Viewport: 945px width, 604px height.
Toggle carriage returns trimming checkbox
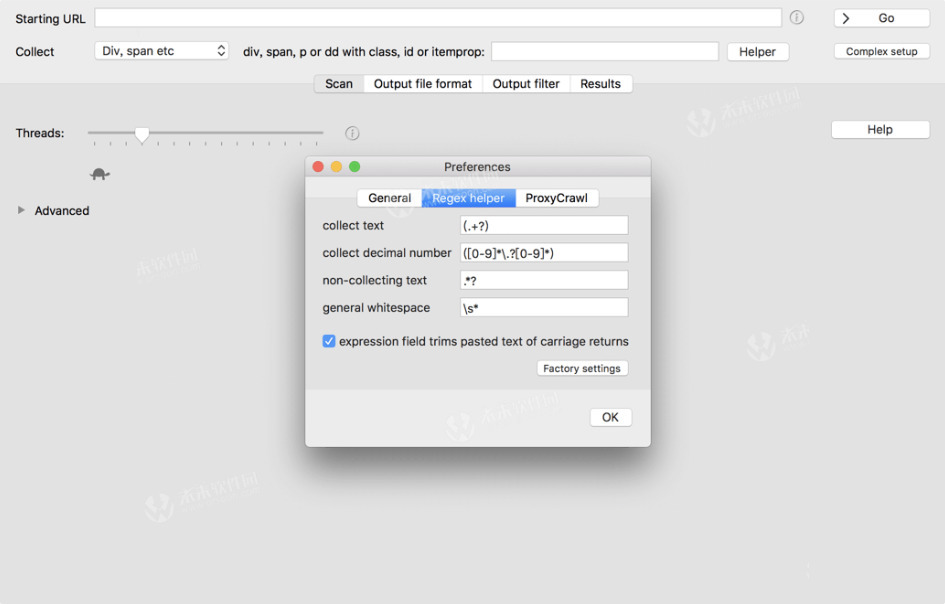pyautogui.click(x=328, y=341)
